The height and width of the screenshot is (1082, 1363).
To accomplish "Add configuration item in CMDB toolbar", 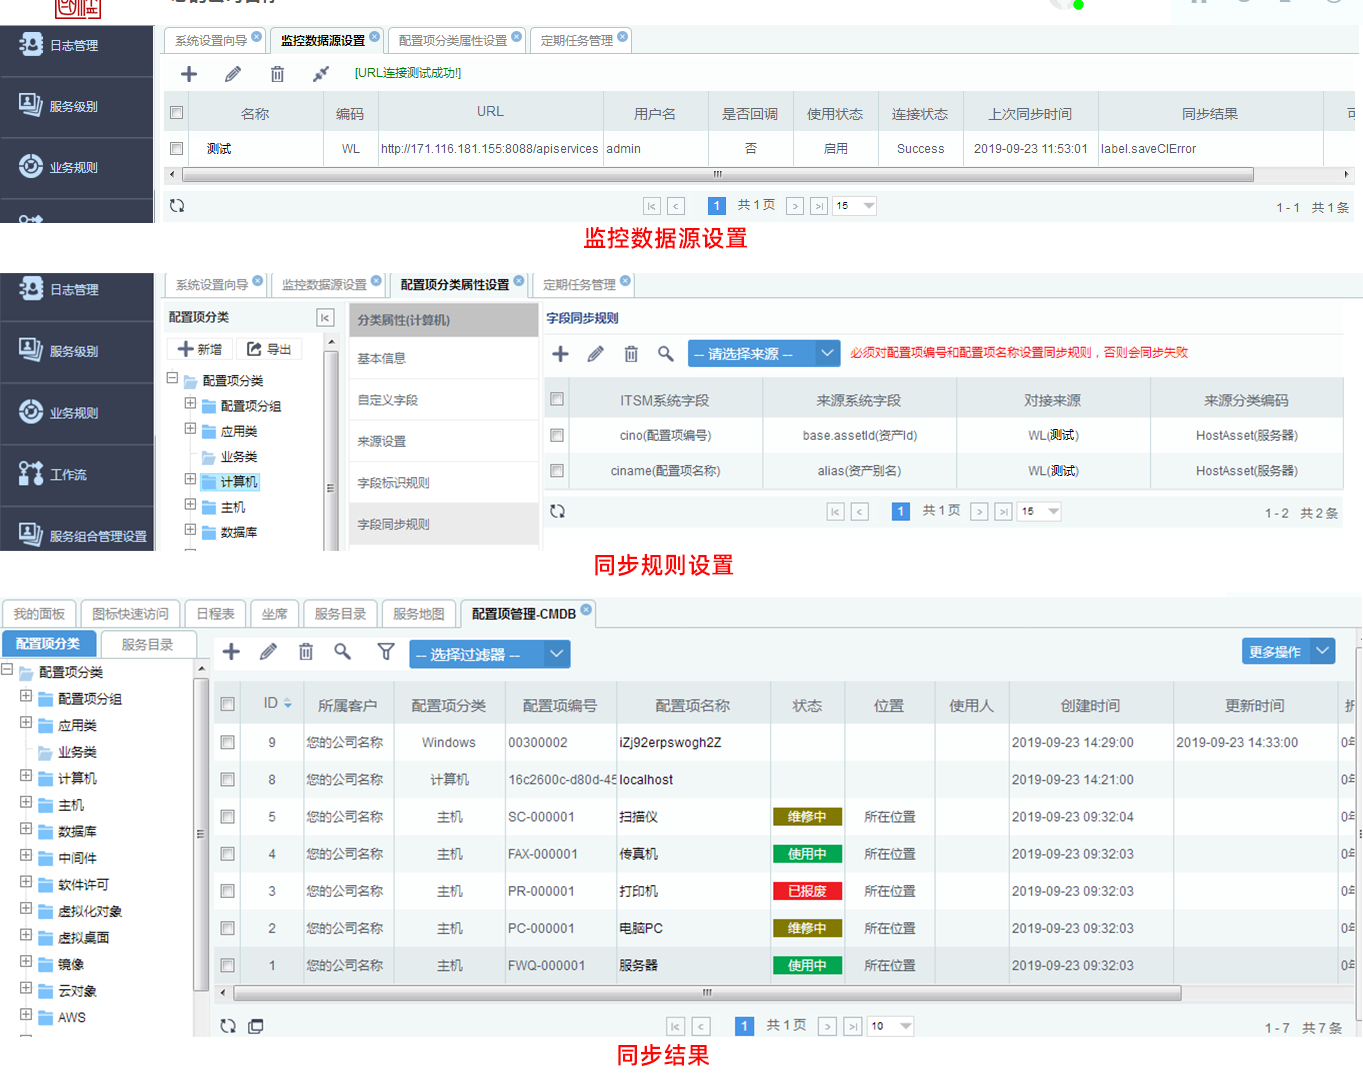I will (231, 652).
